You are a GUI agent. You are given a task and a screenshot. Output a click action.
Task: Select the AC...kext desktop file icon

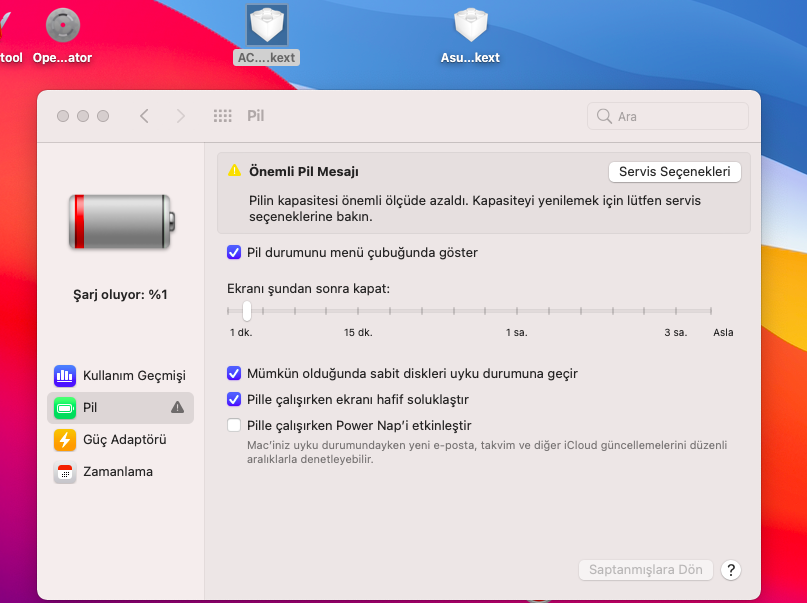click(x=267, y=26)
